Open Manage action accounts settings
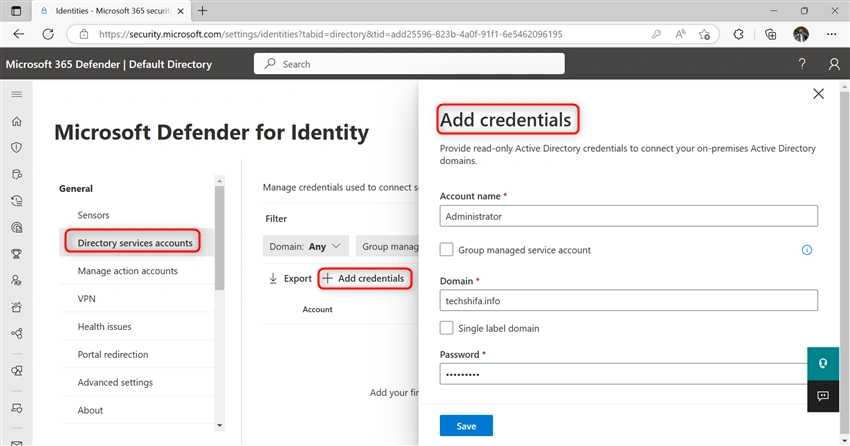 pyautogui.click(x=127, y=271)
